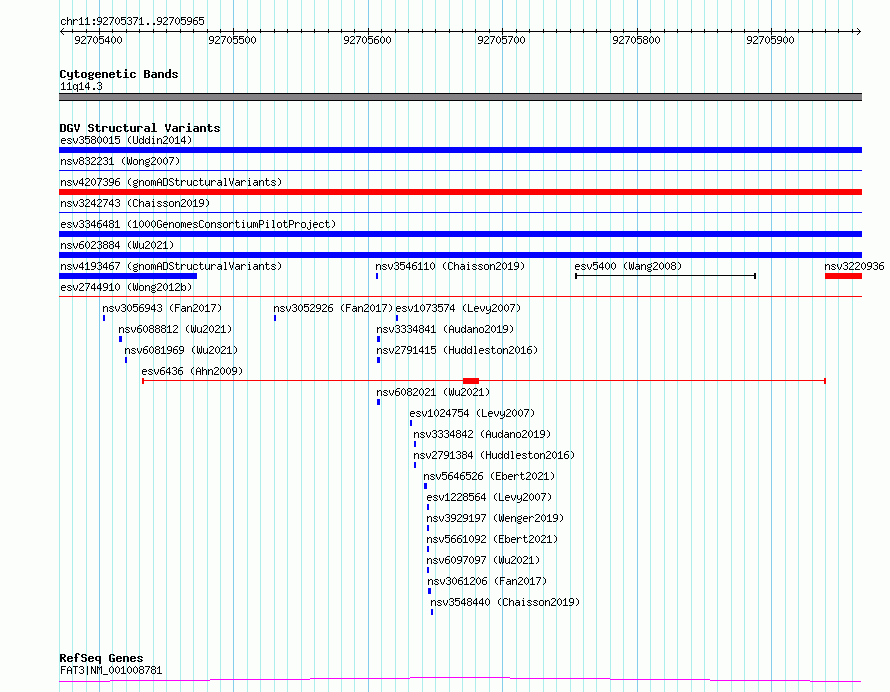Click the magenta FAT3 gene track line
The height and width of the screenshot is (692, 890).
coord(460,680)
